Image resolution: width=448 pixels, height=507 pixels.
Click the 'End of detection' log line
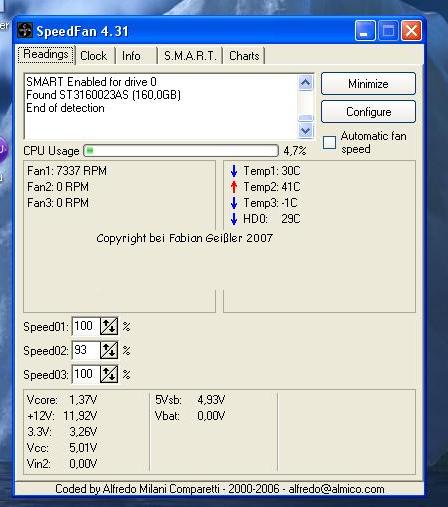point(65,108)
